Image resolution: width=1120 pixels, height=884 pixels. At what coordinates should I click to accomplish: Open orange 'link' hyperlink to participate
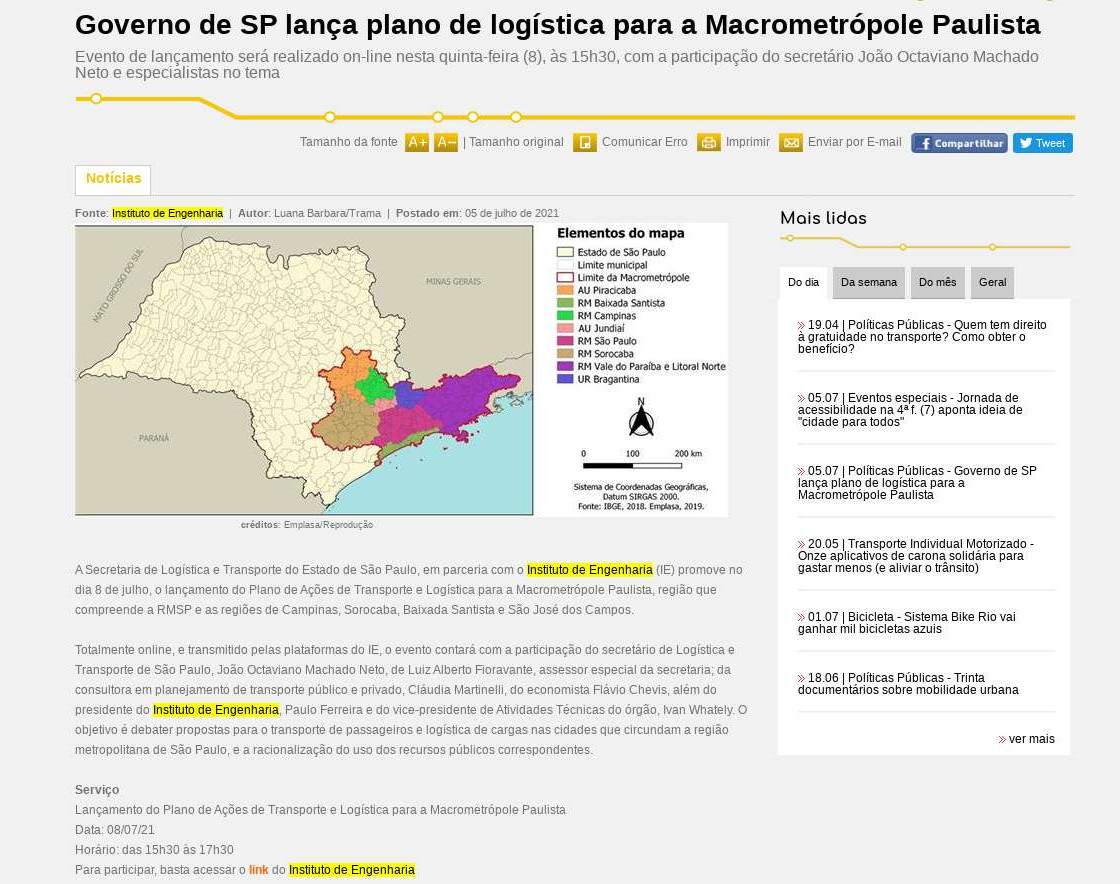[258, 870]
